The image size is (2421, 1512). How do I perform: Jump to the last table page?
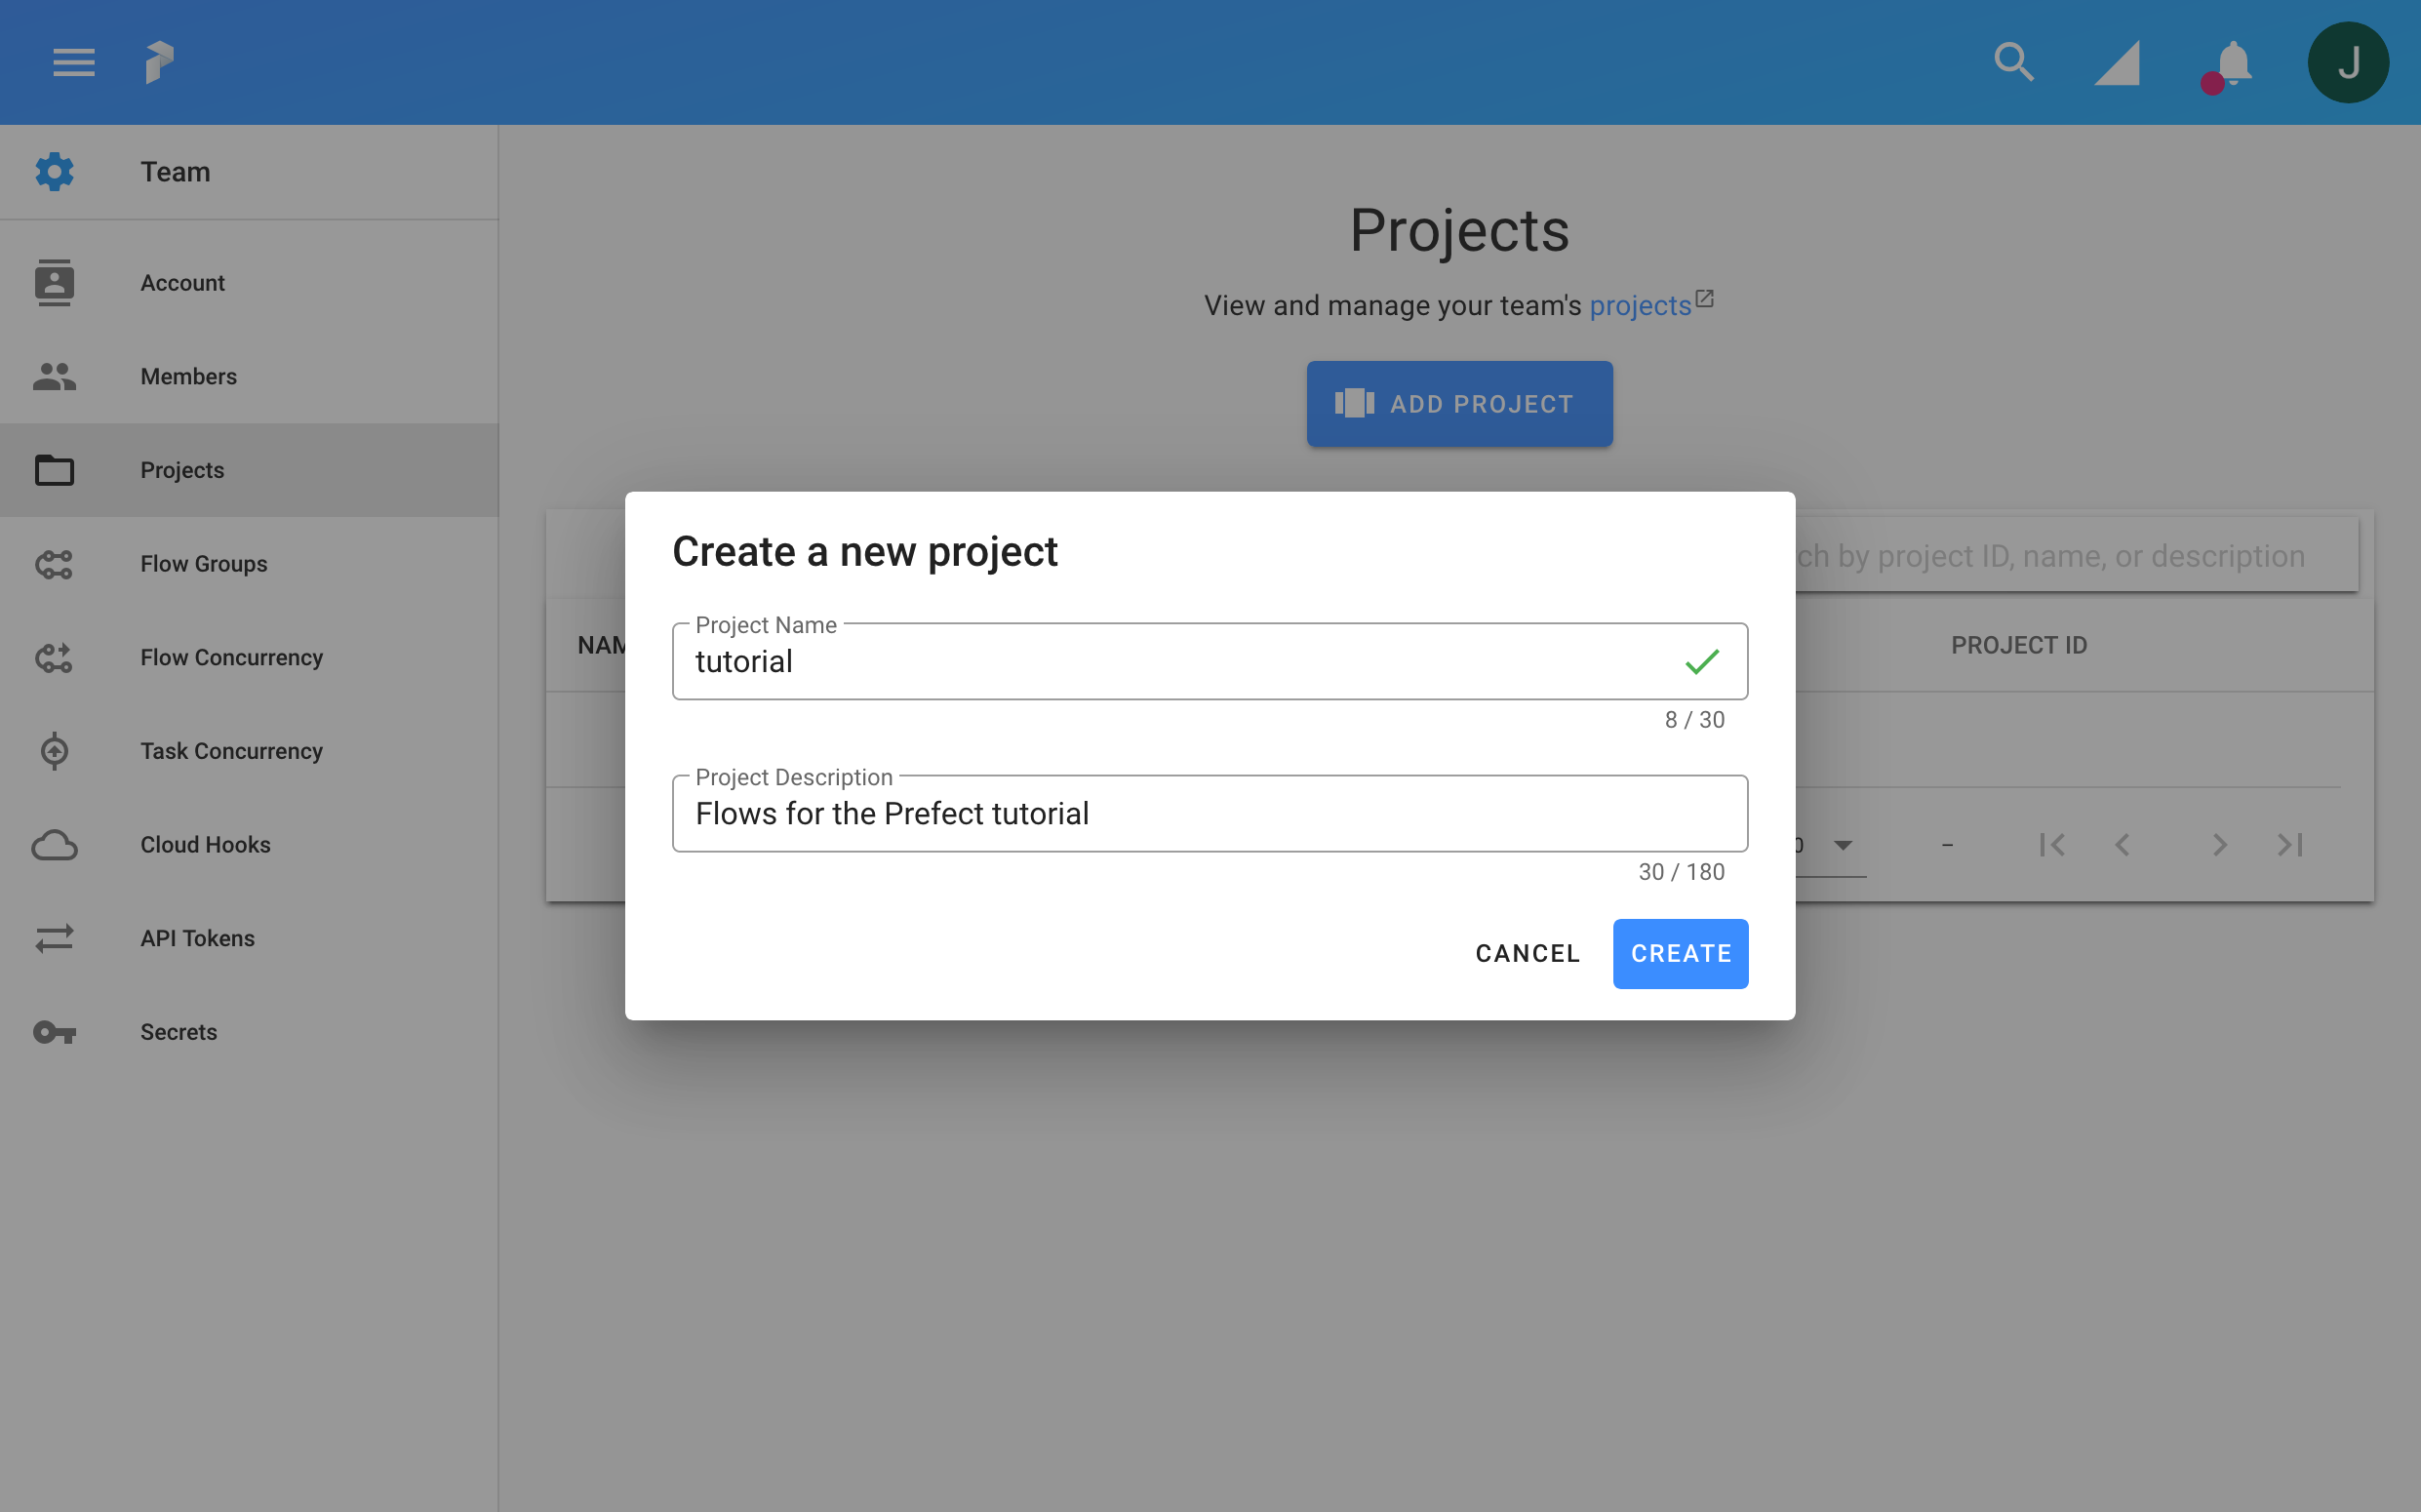2290,845
